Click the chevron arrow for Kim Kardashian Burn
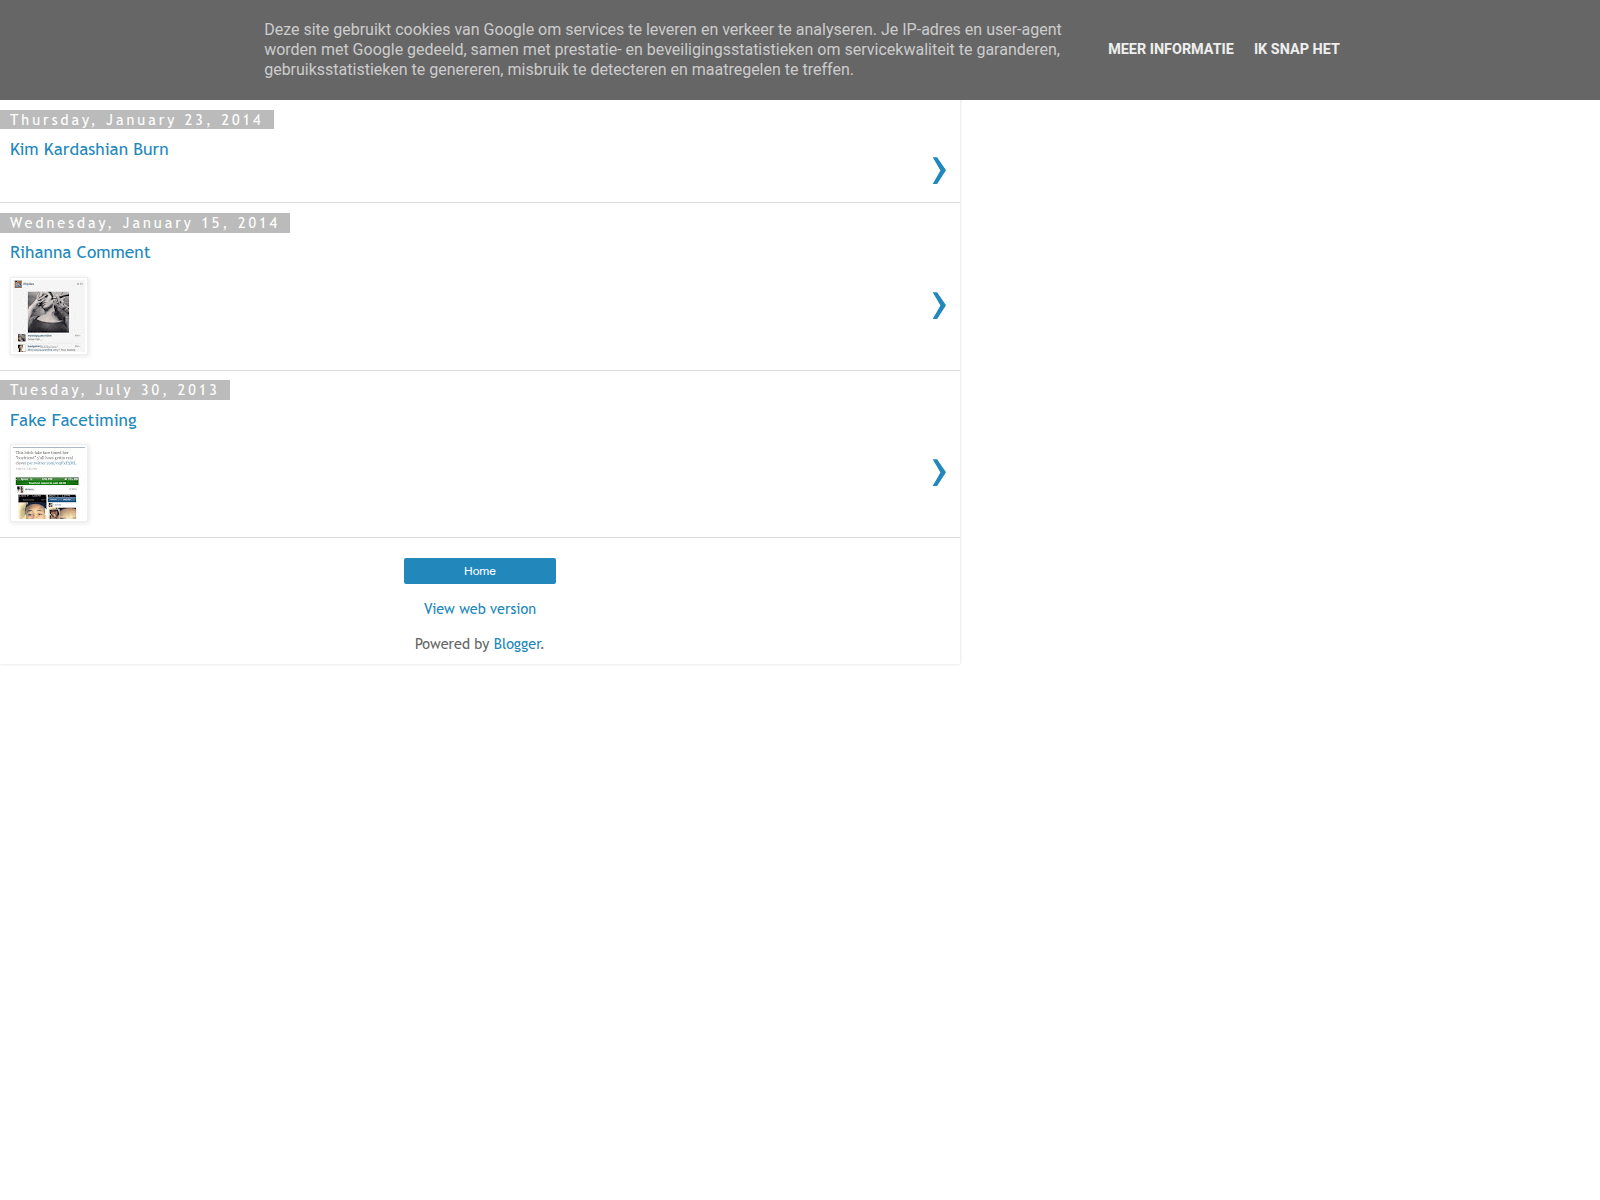Viewport: 1600px width, 1200px height. tap(938, 170)
